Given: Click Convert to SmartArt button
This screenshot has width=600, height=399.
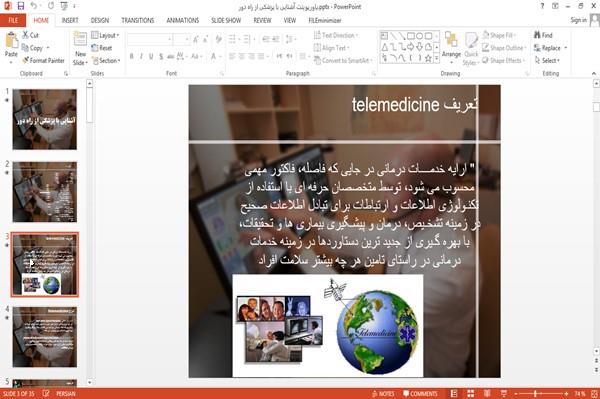Looking at the screenshot, I should click(x=343, y=60).
